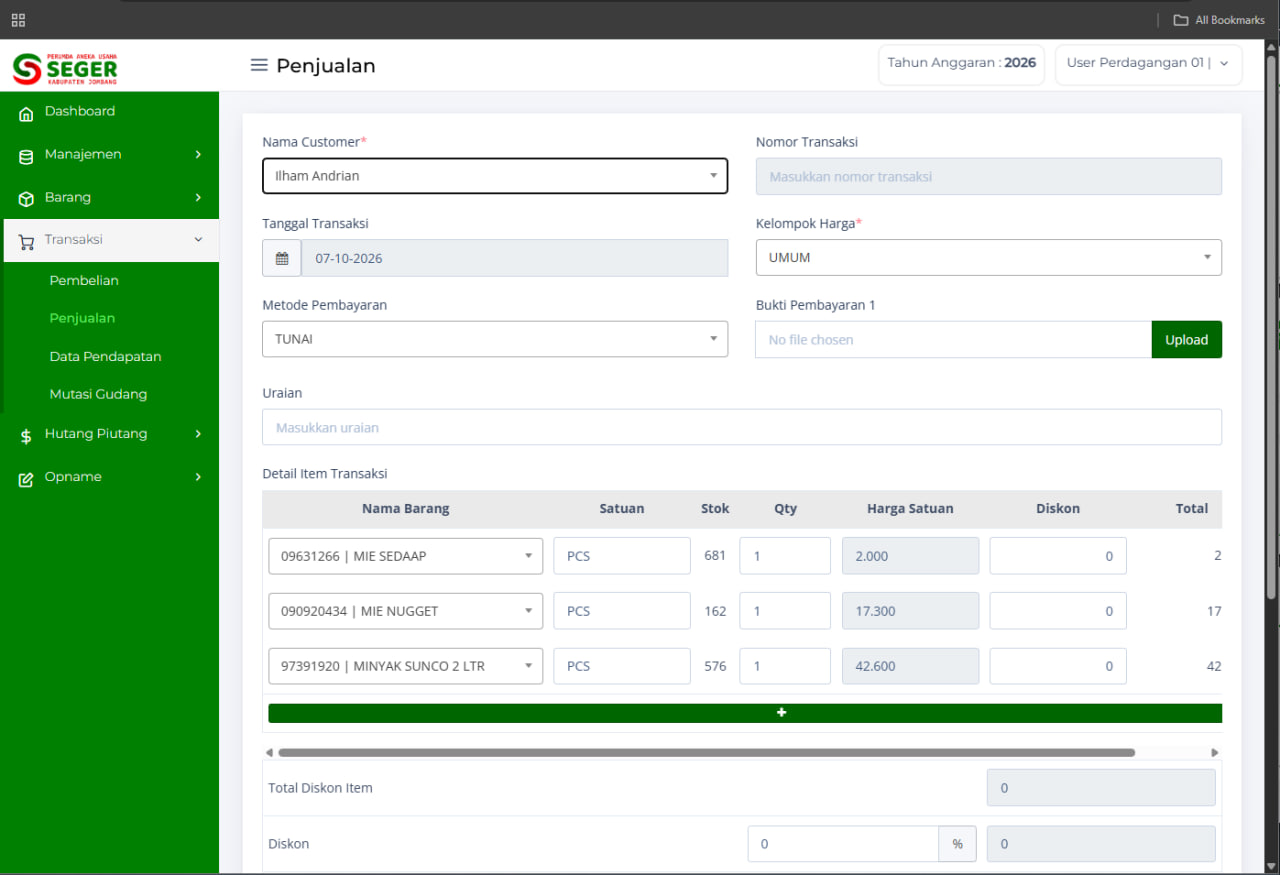The height and width of the screenshot is (875, 1280).
Task: Change the MIE SEDAAP item dropdown
Action: point(406,556)
